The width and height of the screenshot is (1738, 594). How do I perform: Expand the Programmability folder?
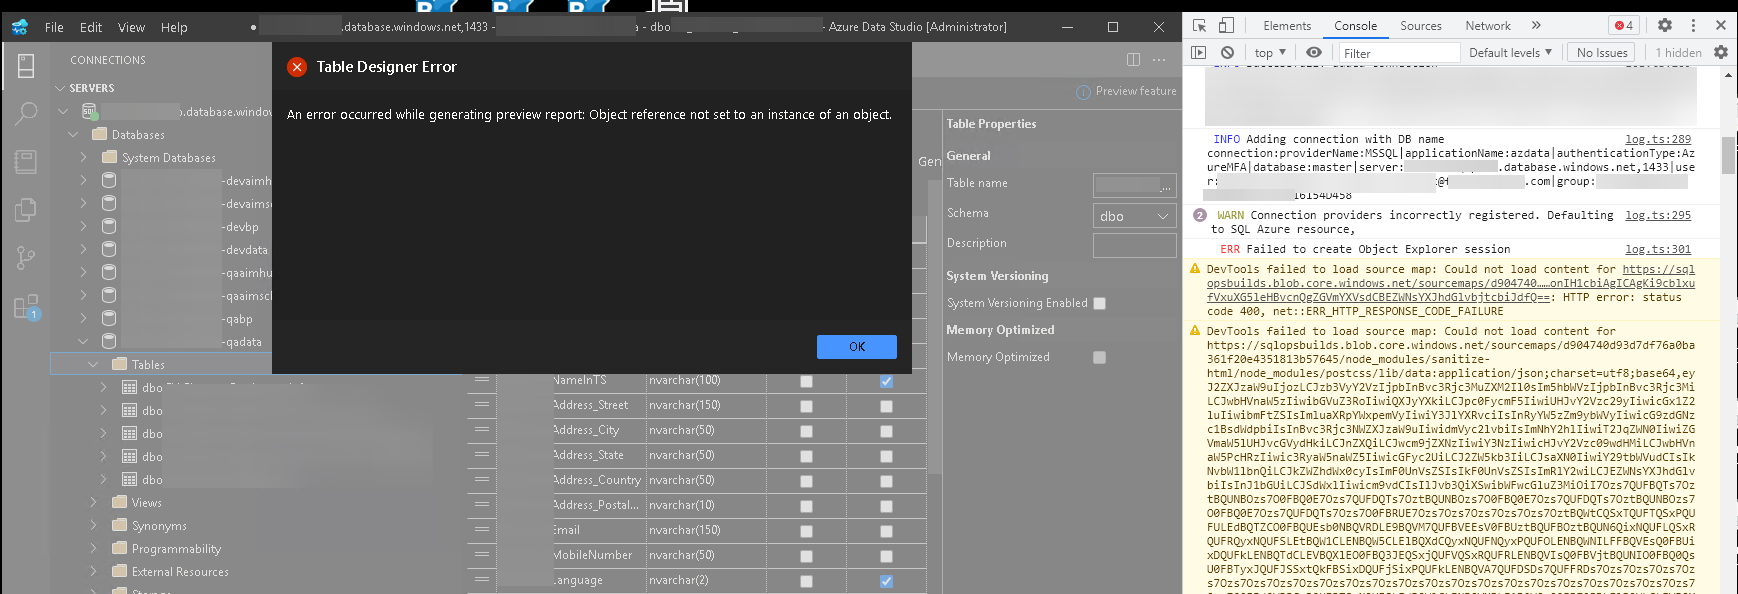93,548
